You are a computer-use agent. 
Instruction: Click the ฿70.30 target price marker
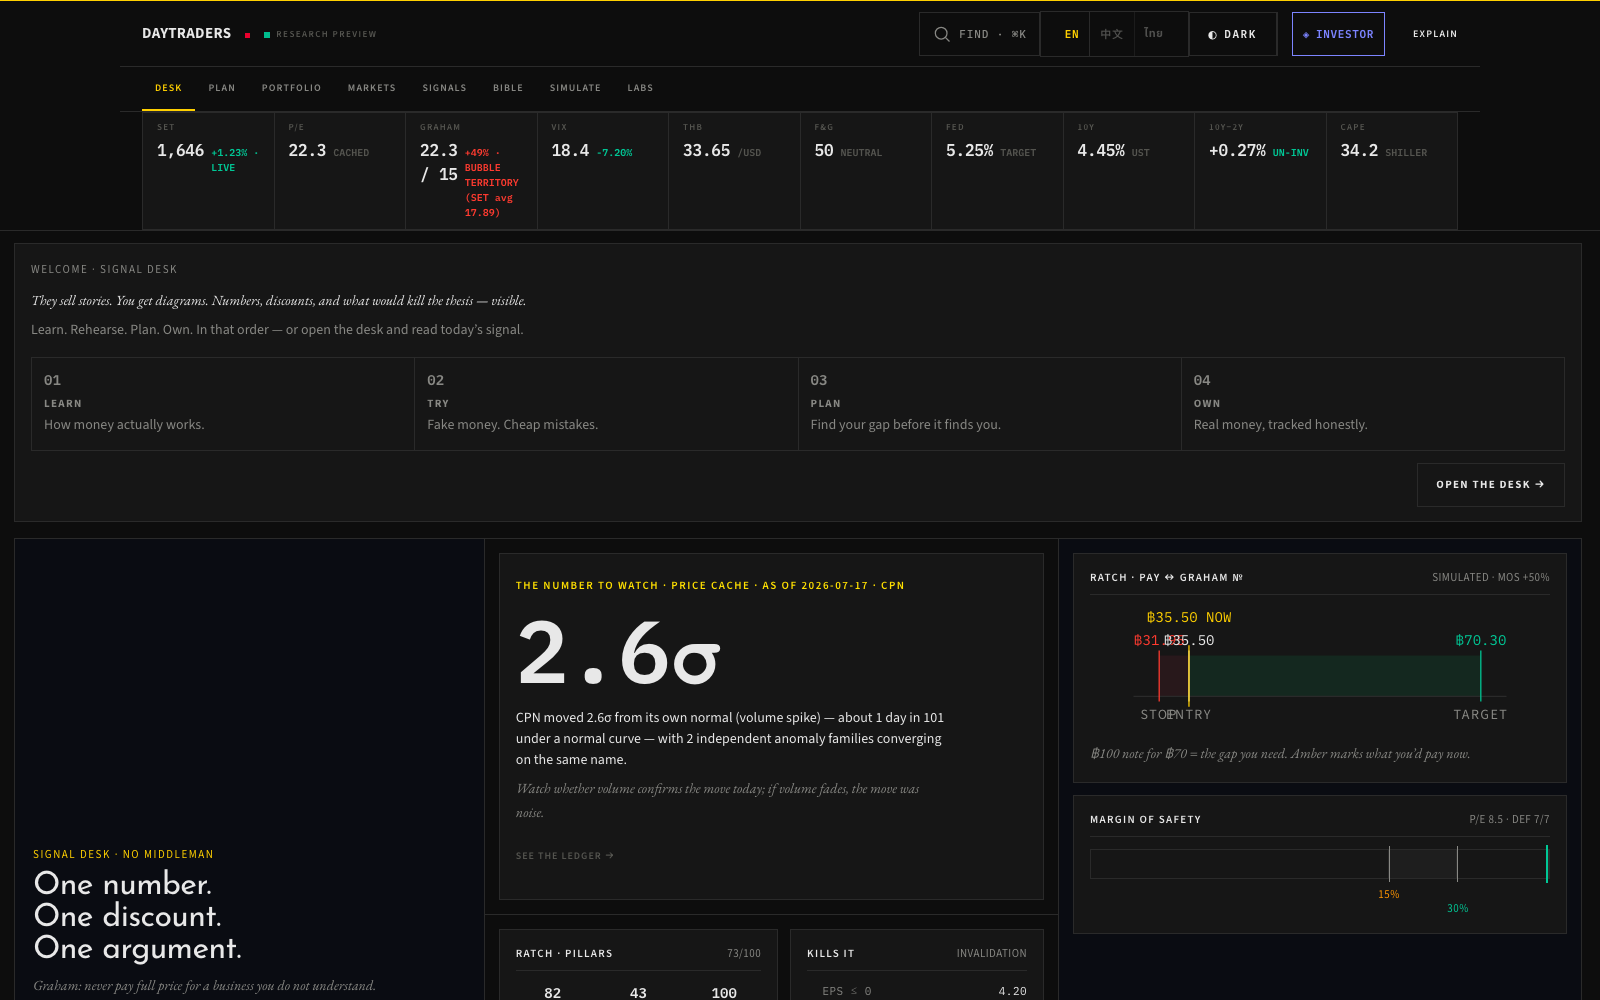1480,641
